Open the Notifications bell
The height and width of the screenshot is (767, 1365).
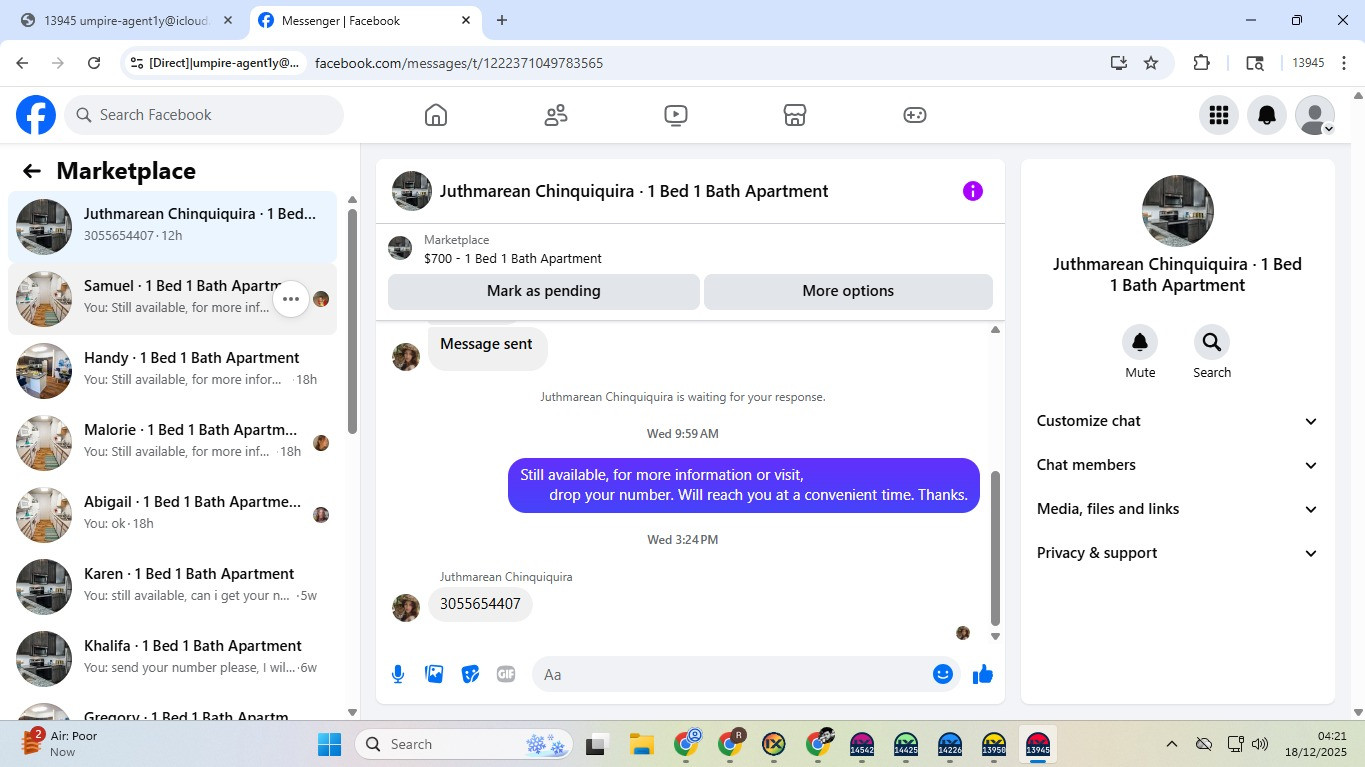click(x=1267, y=115)
